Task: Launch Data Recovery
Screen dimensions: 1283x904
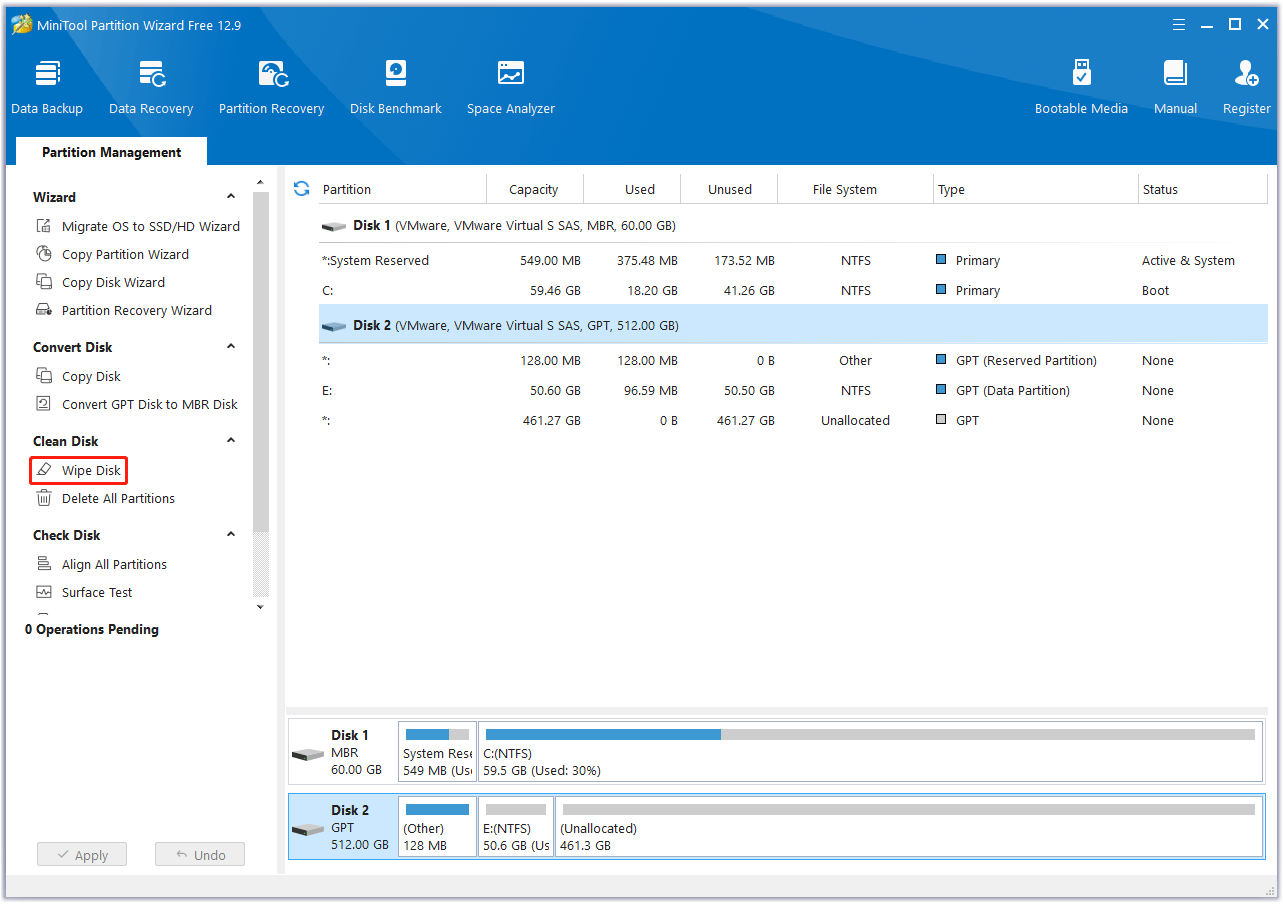Action: [150, 85]
